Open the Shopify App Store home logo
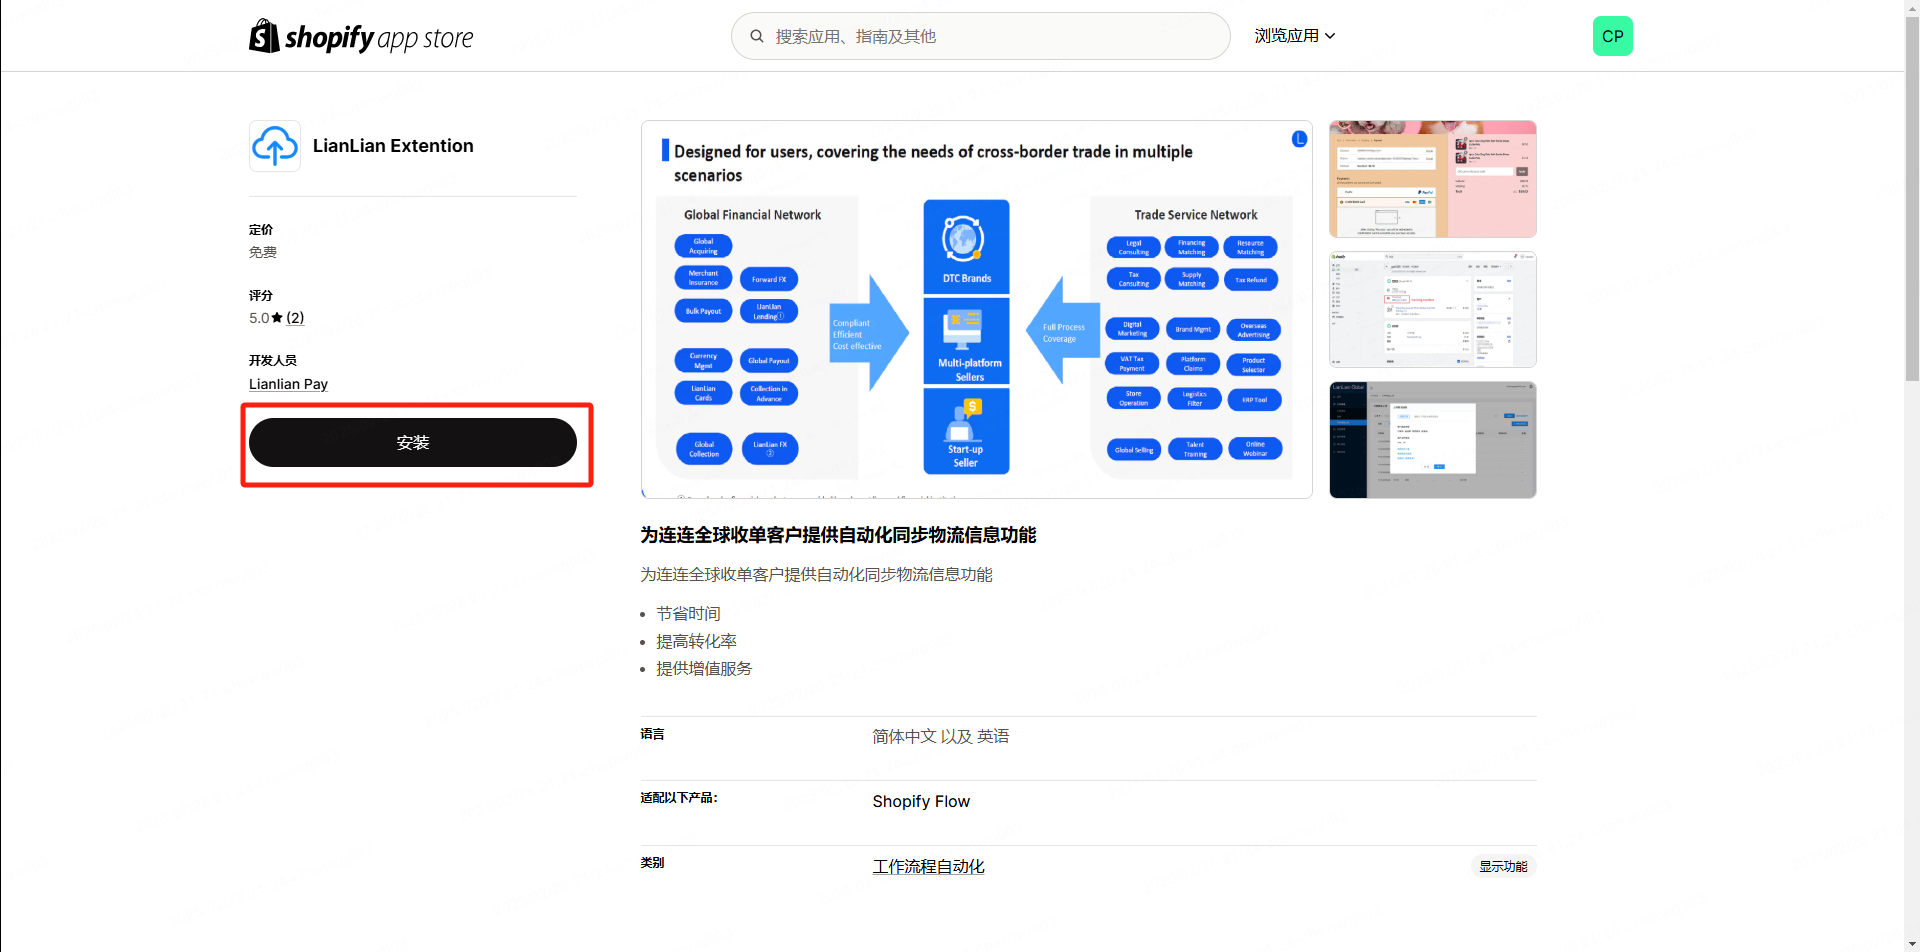1920x952 pixels. coord(361,37)
